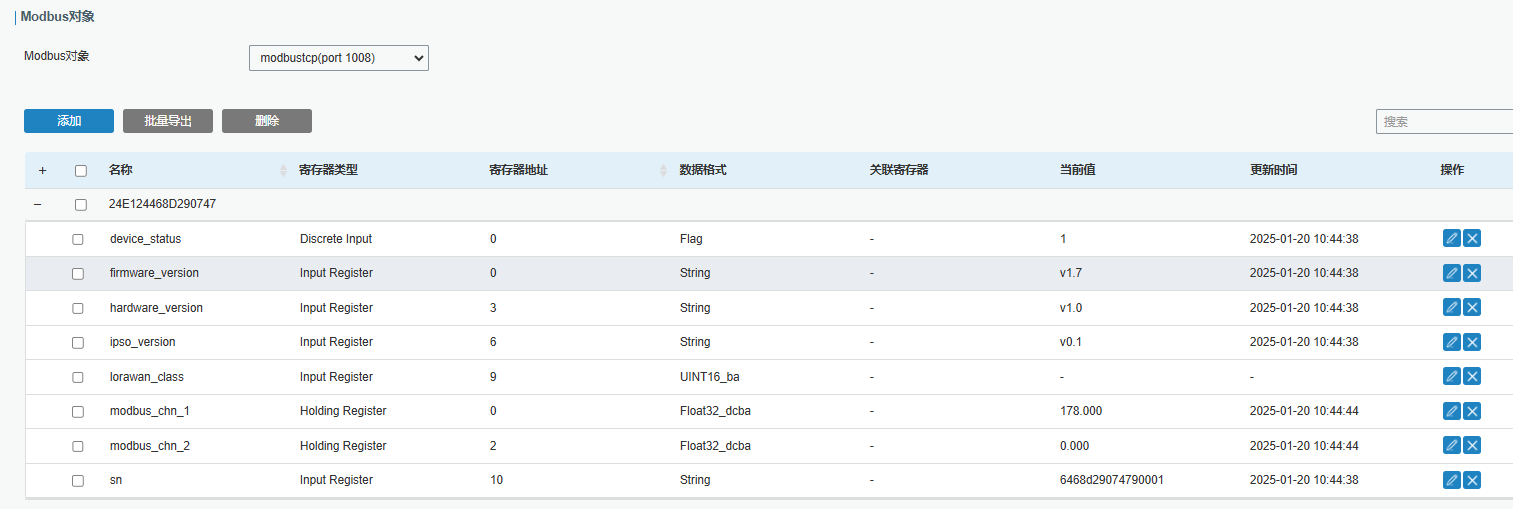Tick the checkbox for device_status
Screen dimensions: 1513x509
(x=78, y=239)
